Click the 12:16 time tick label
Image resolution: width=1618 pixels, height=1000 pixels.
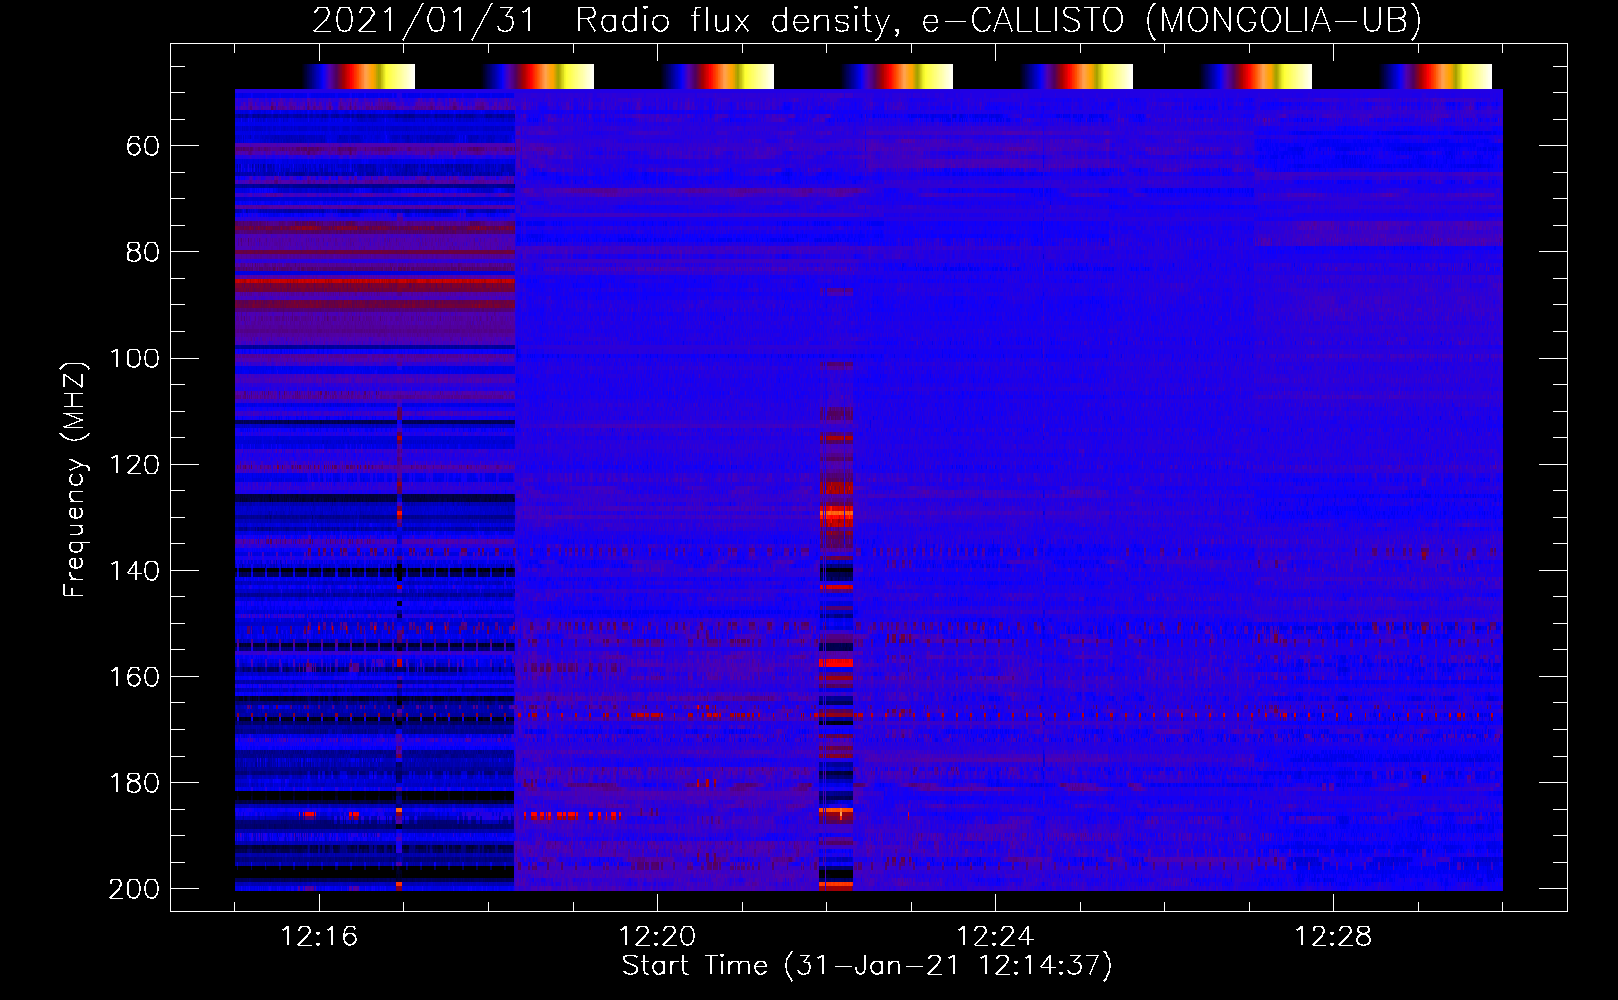coord(319,937)
